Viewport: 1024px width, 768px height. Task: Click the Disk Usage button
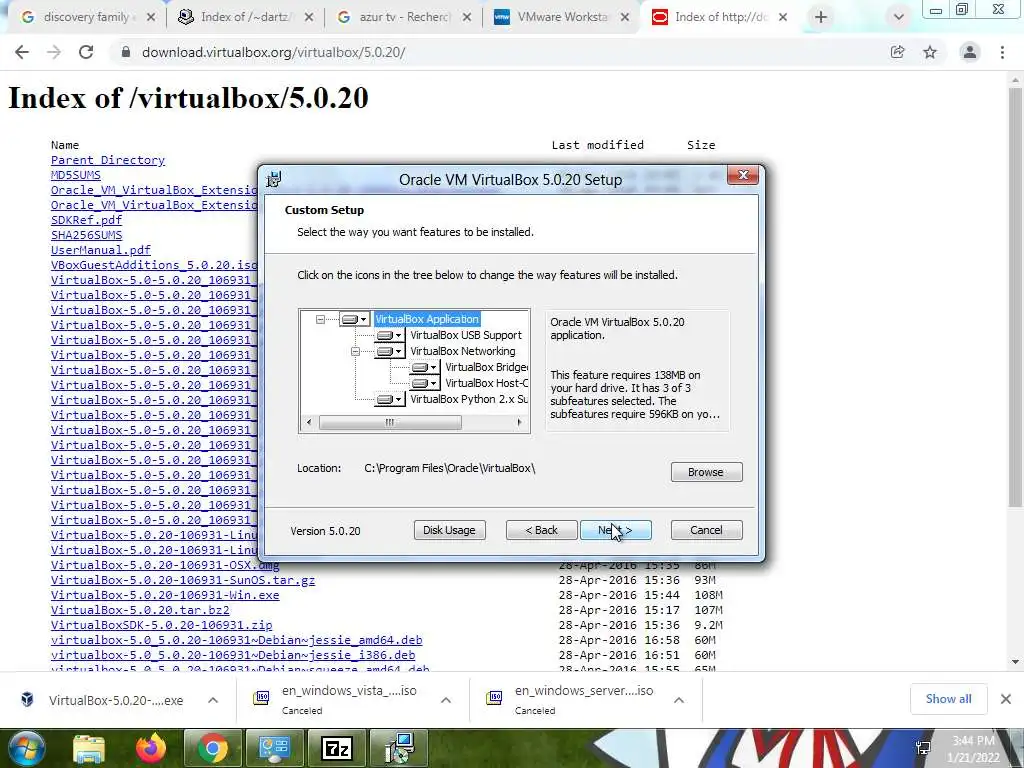coord(449,530)
